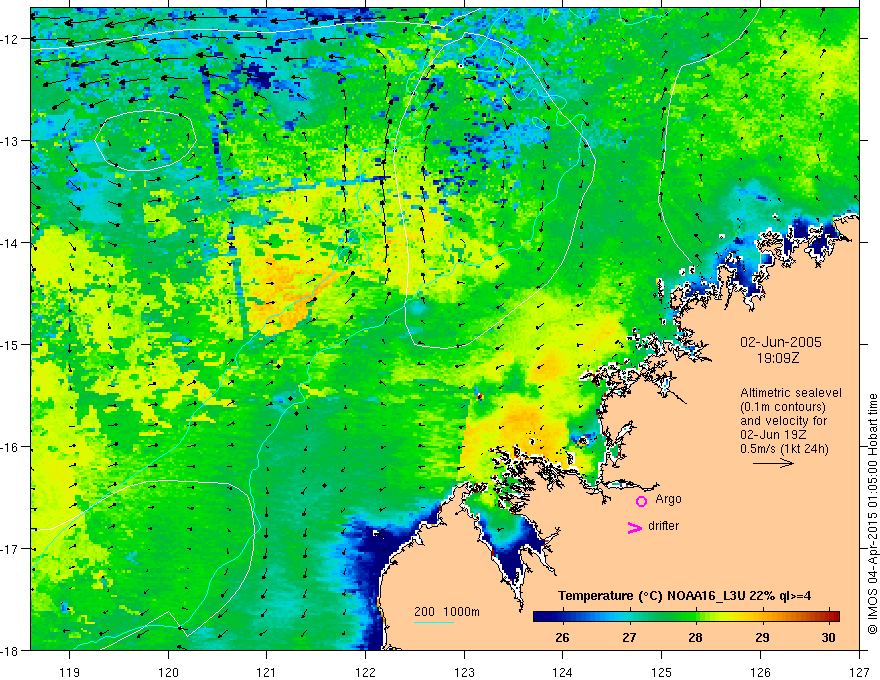Click the colorbar value '27'

tap(629, 638)
